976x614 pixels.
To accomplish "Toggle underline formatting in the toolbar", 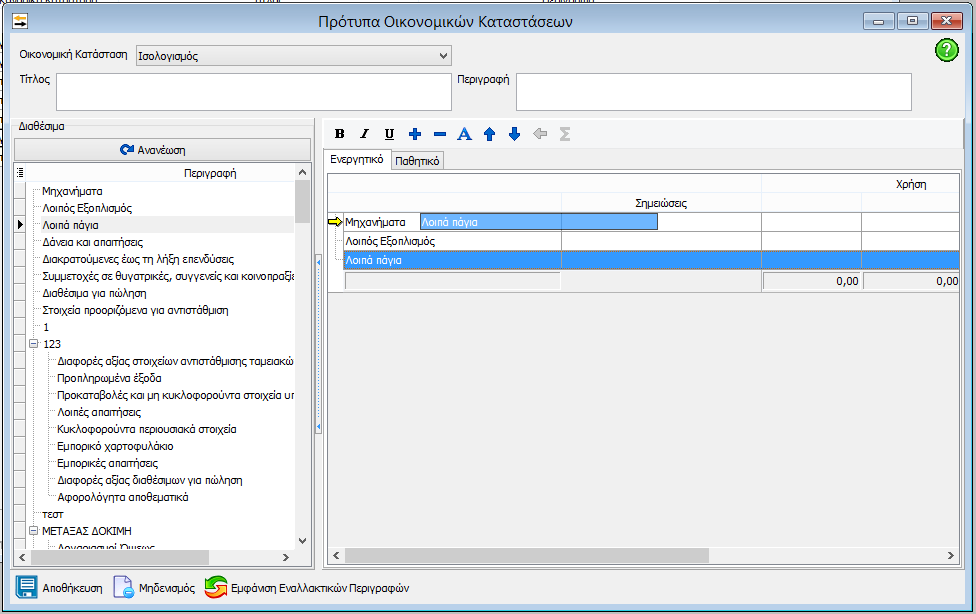I will pyautogui.click(x=389, y=134).
